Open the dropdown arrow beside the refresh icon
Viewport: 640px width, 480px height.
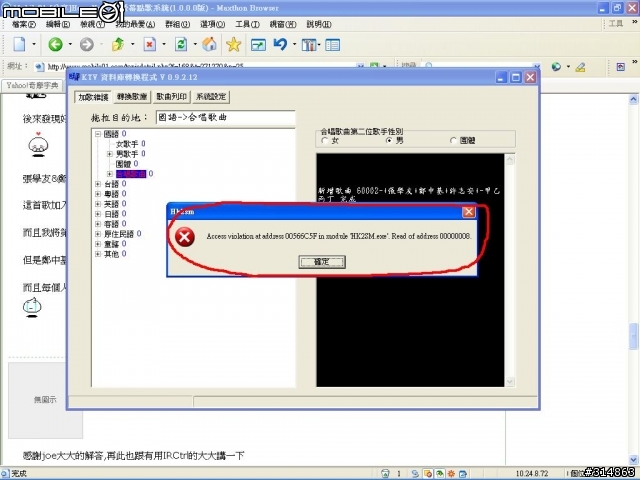tap(195, 44)
